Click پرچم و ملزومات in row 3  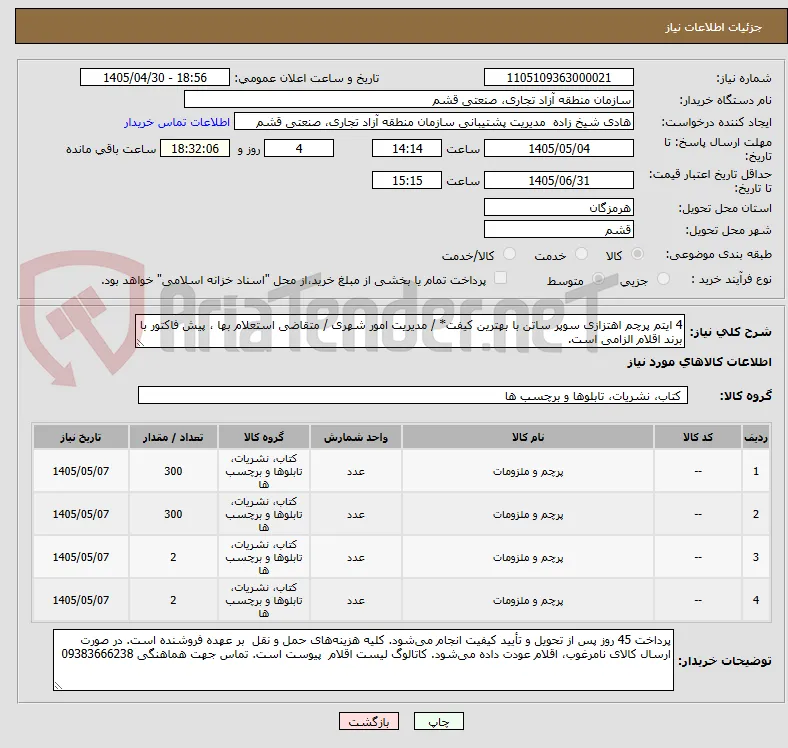point(528,557)
